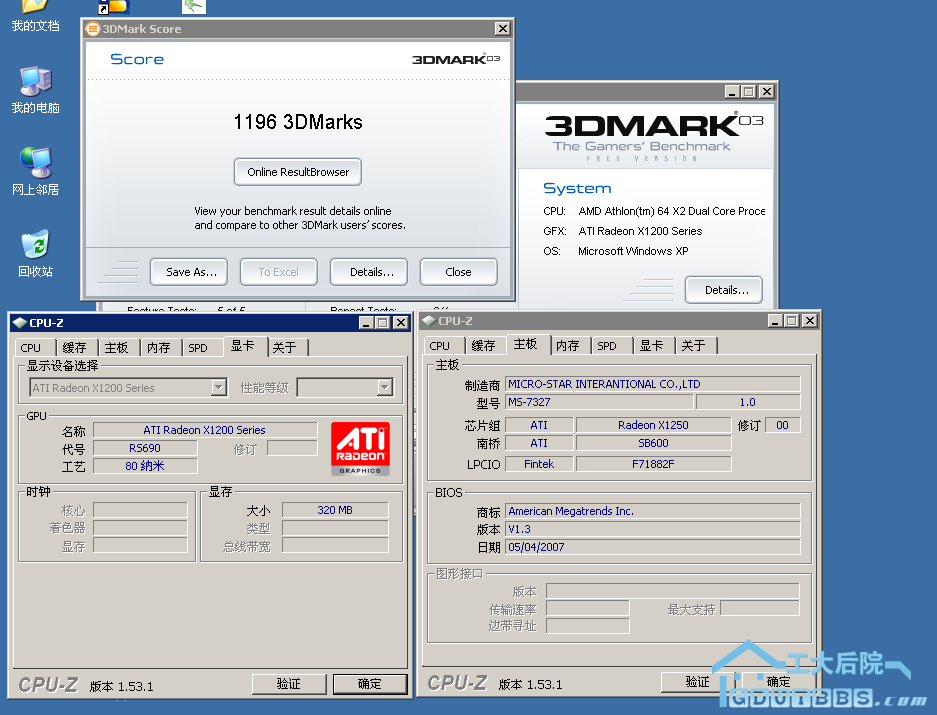937x715 pixels.
Task: Open the display device selection dropdown
Action: pyautogui.click(x=219, y=387)
